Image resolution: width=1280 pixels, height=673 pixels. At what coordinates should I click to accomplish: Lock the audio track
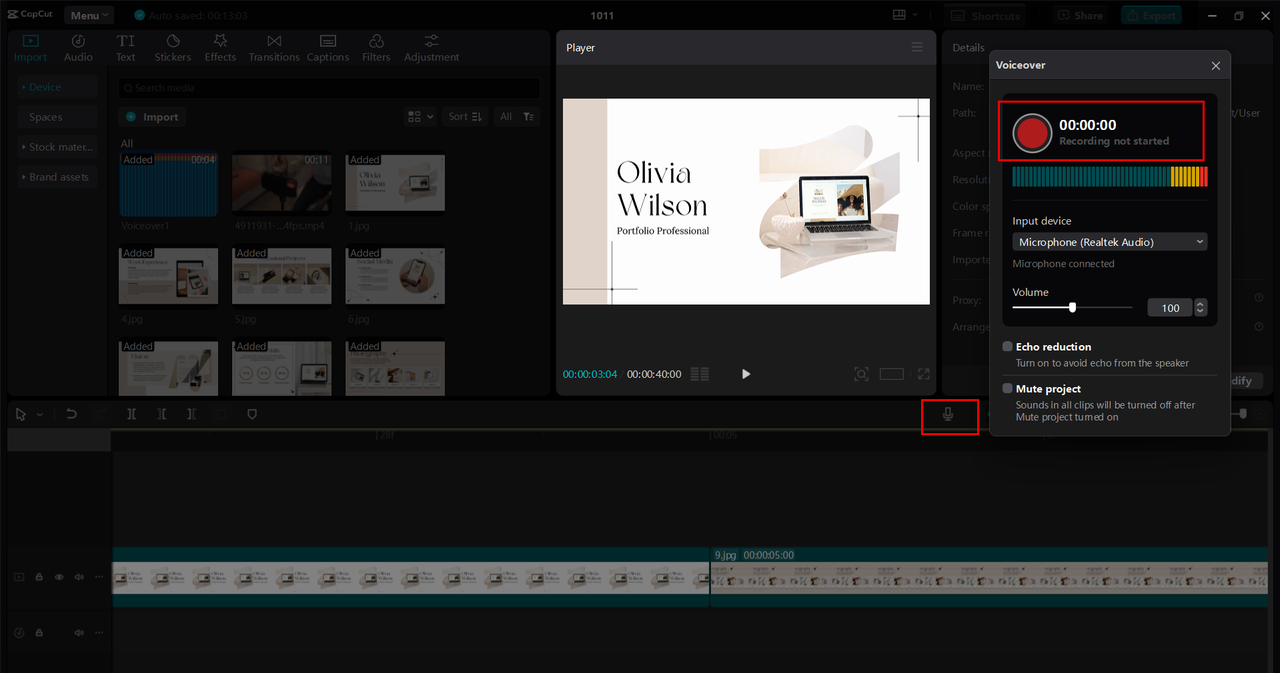point(39,633)
